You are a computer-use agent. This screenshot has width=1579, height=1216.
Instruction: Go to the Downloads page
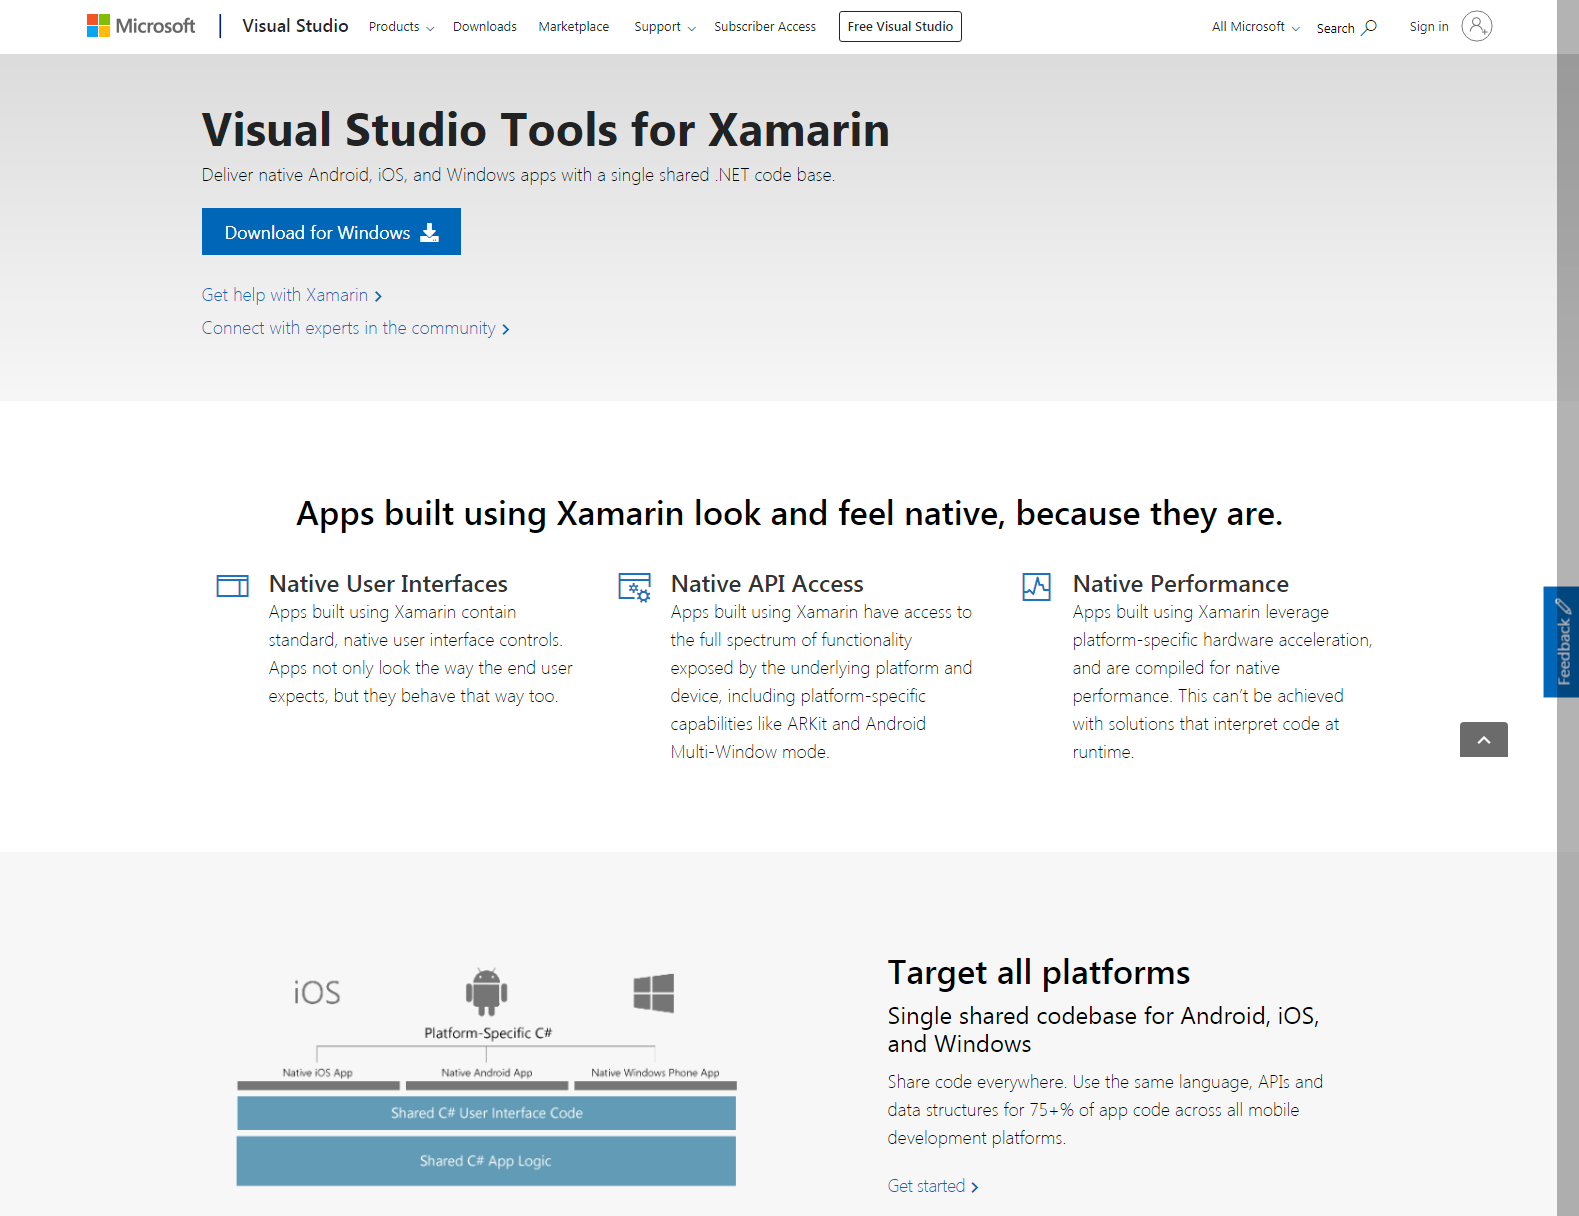pyautogui.click(x=485, y=27)
